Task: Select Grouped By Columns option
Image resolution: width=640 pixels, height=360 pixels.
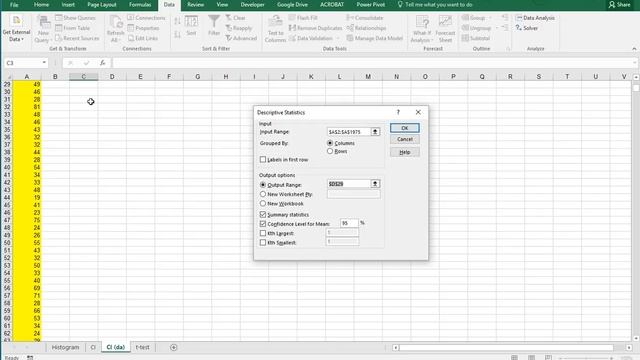Action: tap(330, 143)
